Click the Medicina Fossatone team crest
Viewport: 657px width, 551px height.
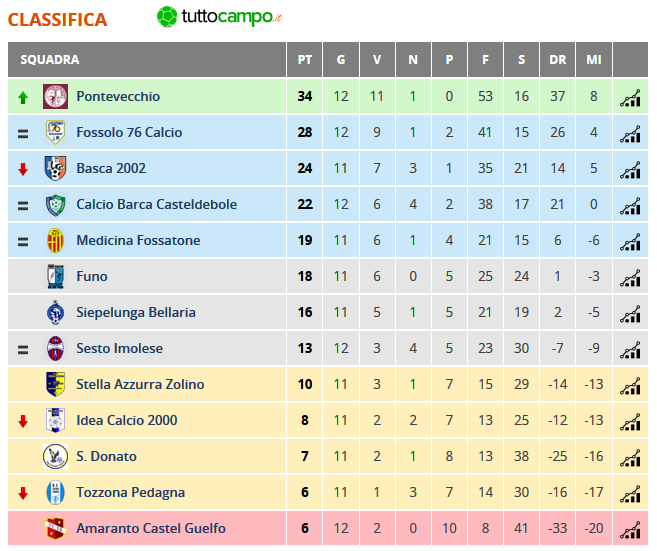[x=55, y=240]
